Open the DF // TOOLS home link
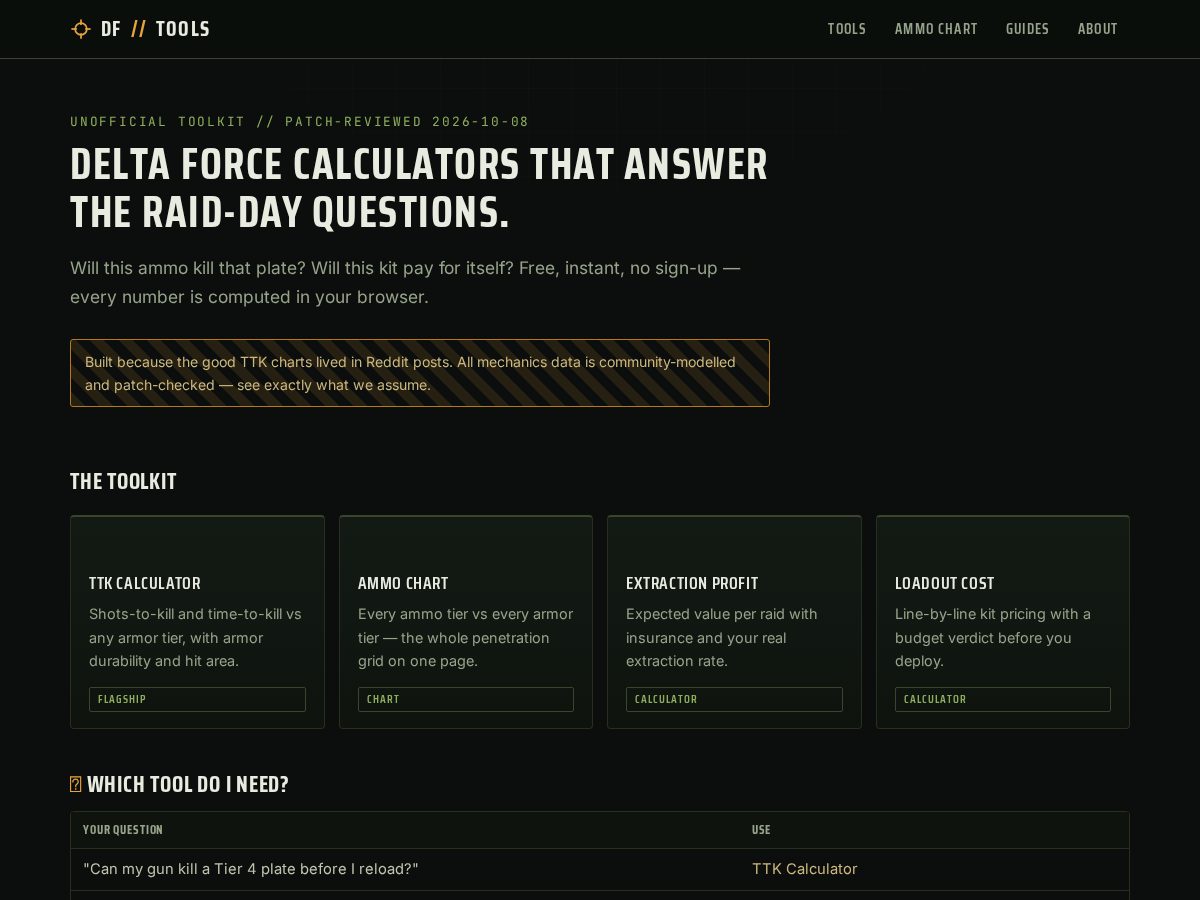This screenshot has height=900, width=1200. click(140, 29)
